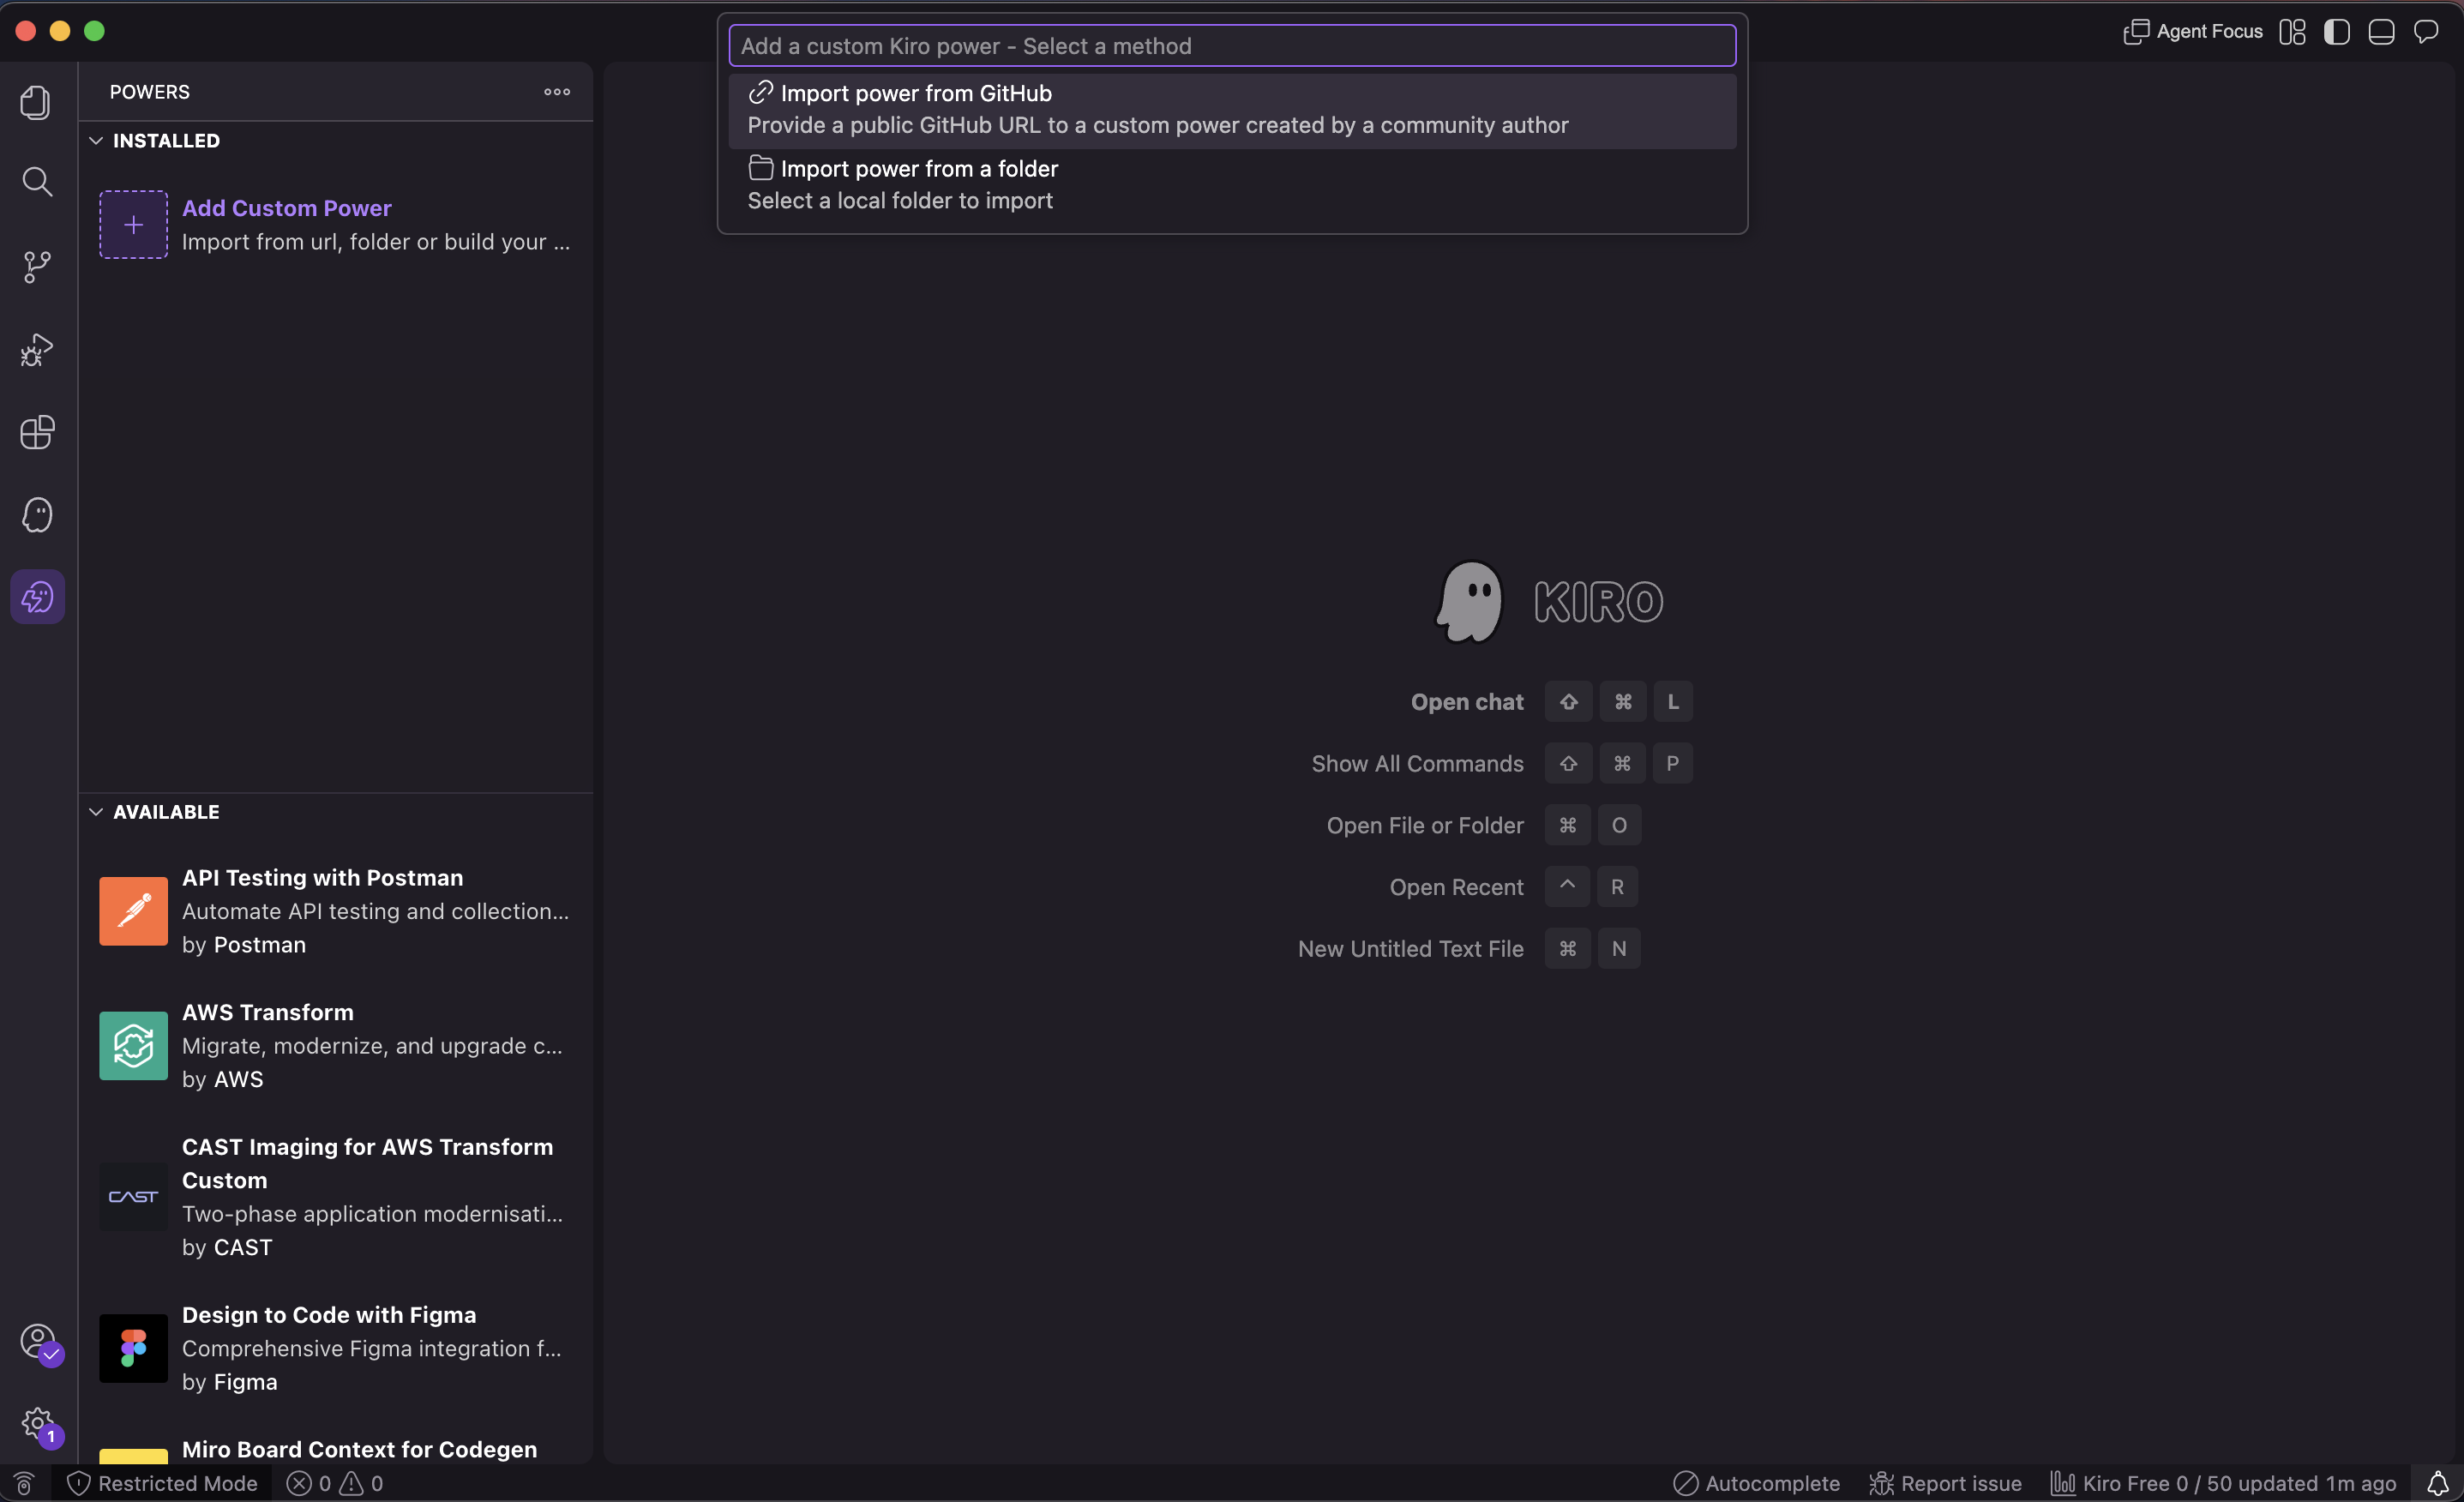Select the Powers view icon
This screenshot has width=2464, height=1502.
pos(37,597)
